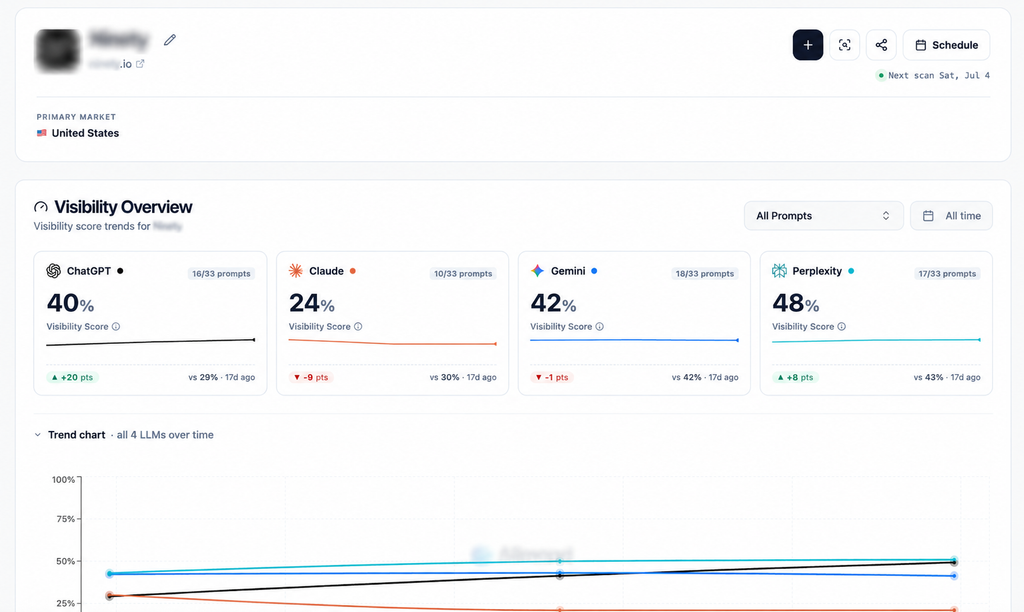Click the scan search icon button

pyautogui.click(x=844, y=45)
